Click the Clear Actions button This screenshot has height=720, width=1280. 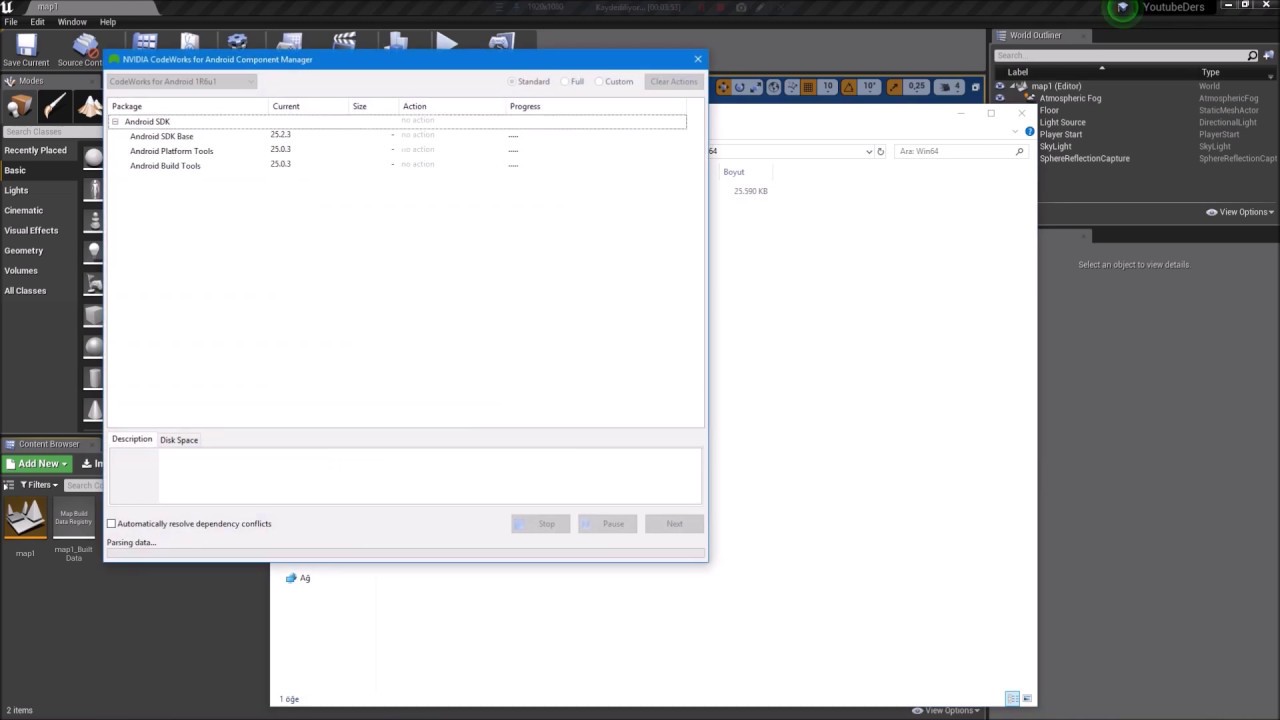[673, 82]
